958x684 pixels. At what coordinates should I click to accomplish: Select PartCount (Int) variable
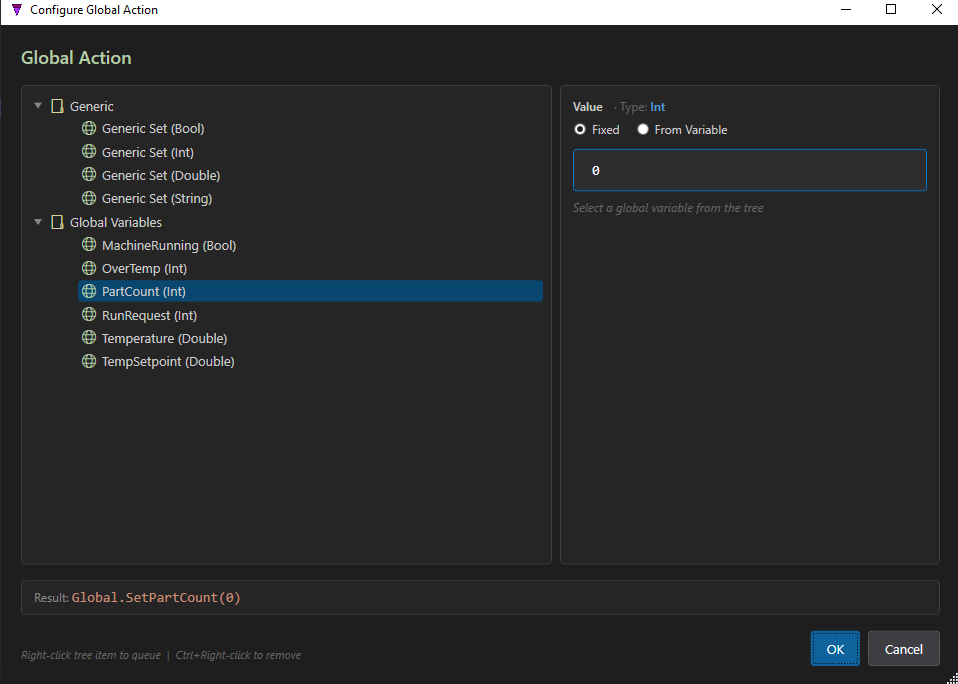tap(310, 291)
